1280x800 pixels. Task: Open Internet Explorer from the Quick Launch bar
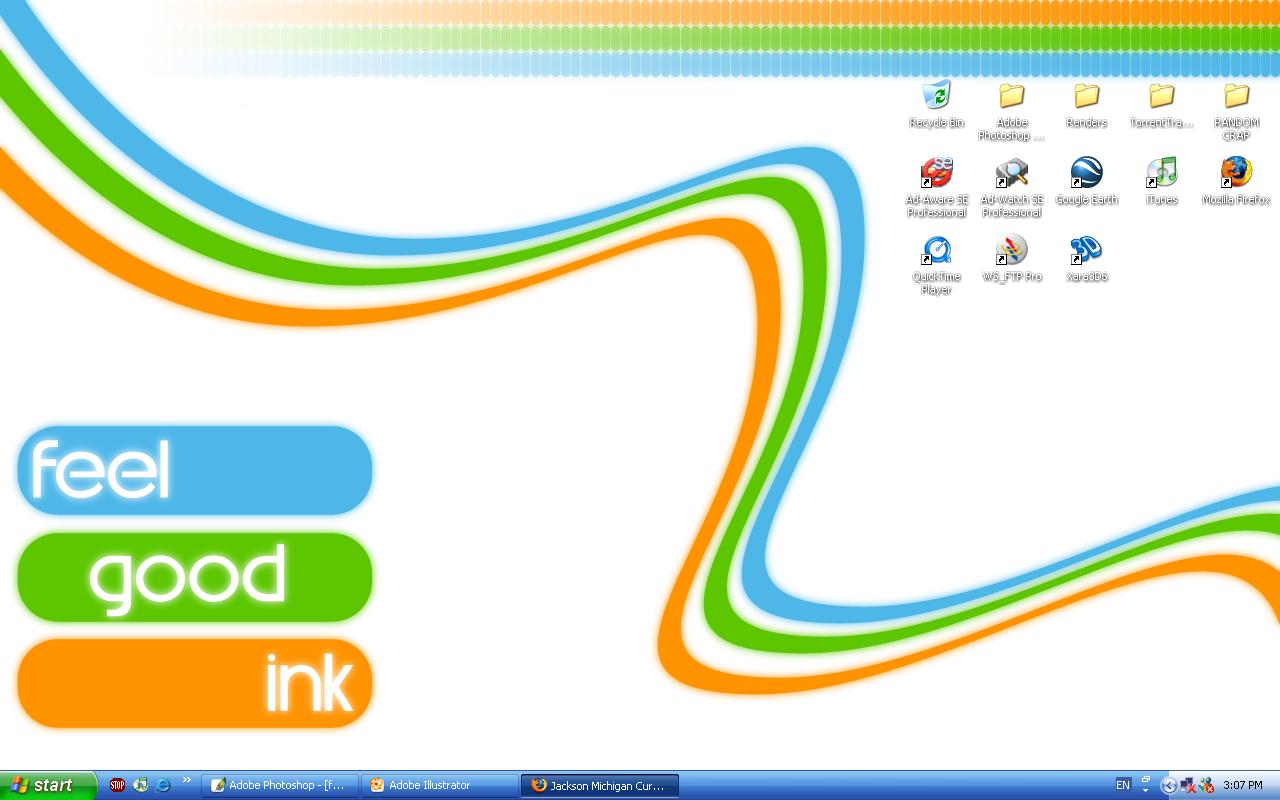(x=162, y=785)
